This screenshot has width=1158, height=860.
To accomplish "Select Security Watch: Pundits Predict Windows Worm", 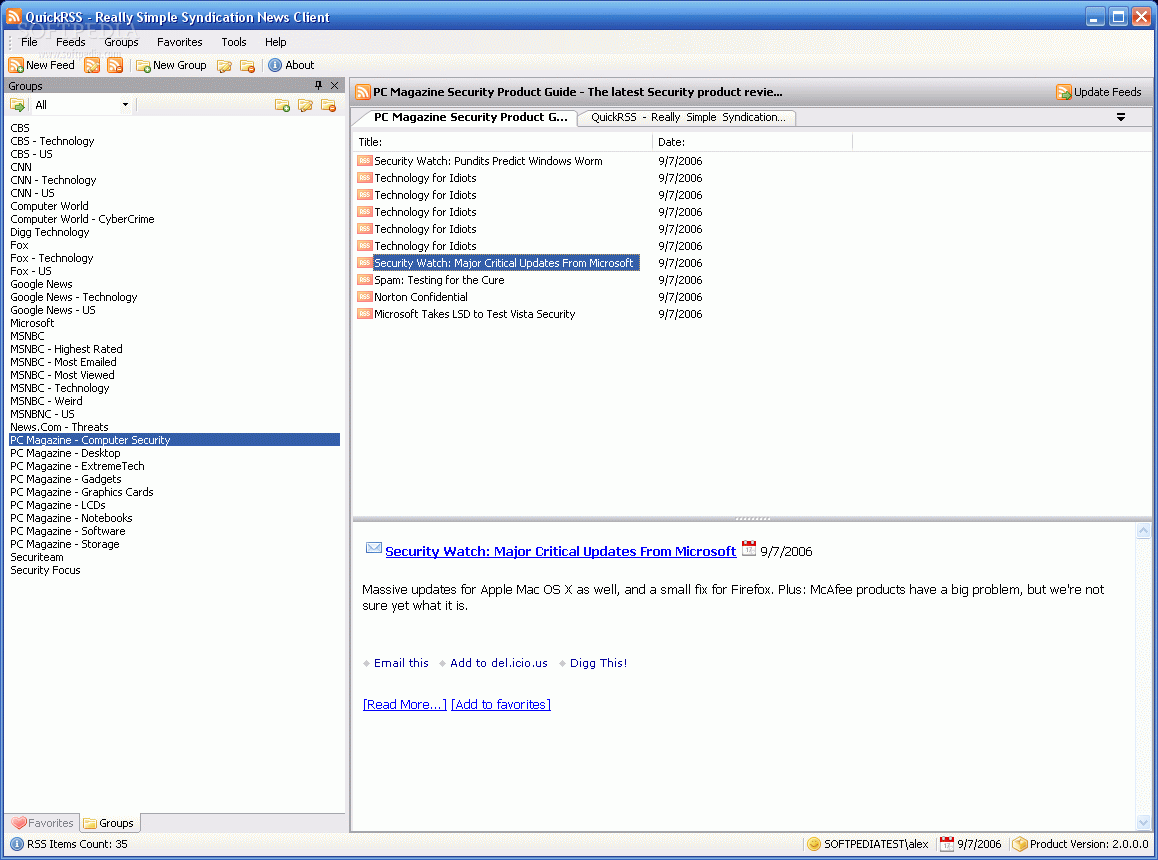I will pos(488,161).
